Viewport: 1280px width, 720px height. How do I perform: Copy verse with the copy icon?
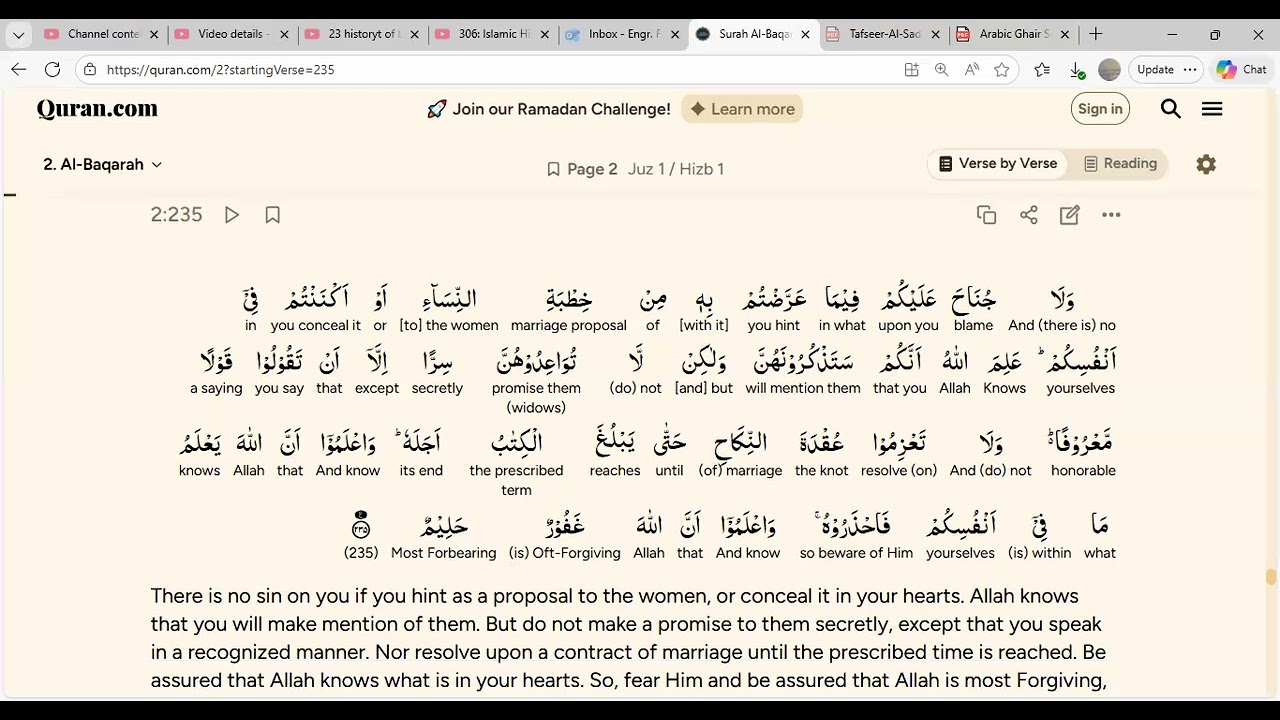(x=986, y=215)
